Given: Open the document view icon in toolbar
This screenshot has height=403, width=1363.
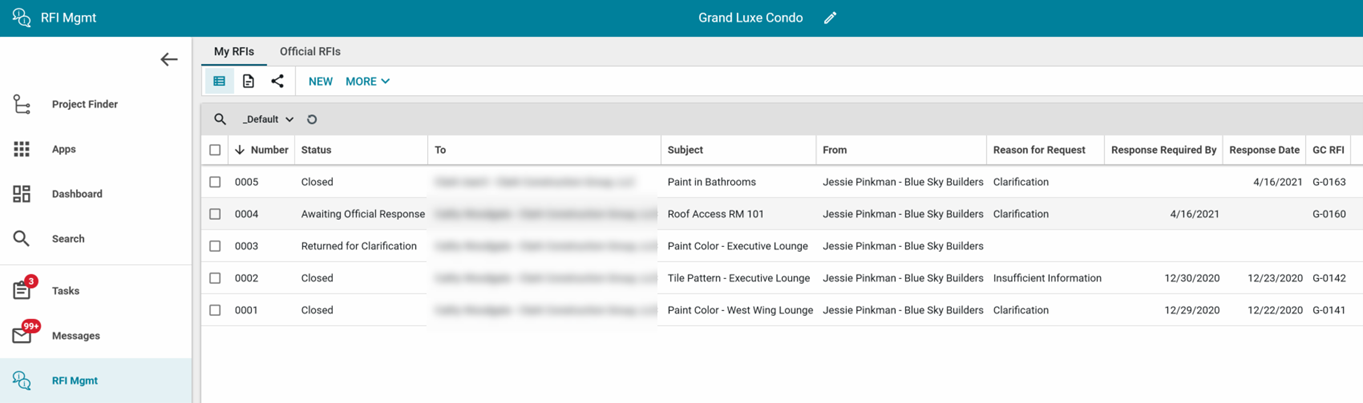Looking at the screenshot, I should 248,81.
